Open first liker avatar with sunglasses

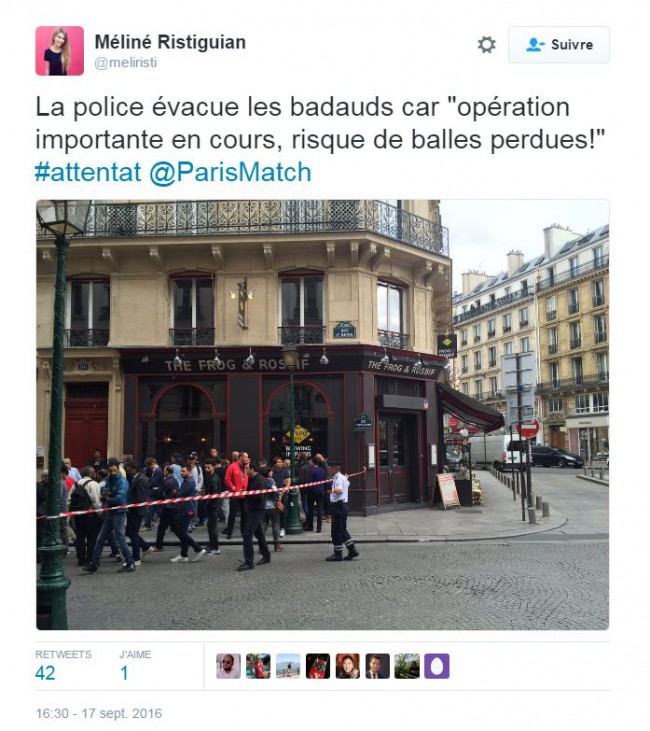[x=228, y=666]
